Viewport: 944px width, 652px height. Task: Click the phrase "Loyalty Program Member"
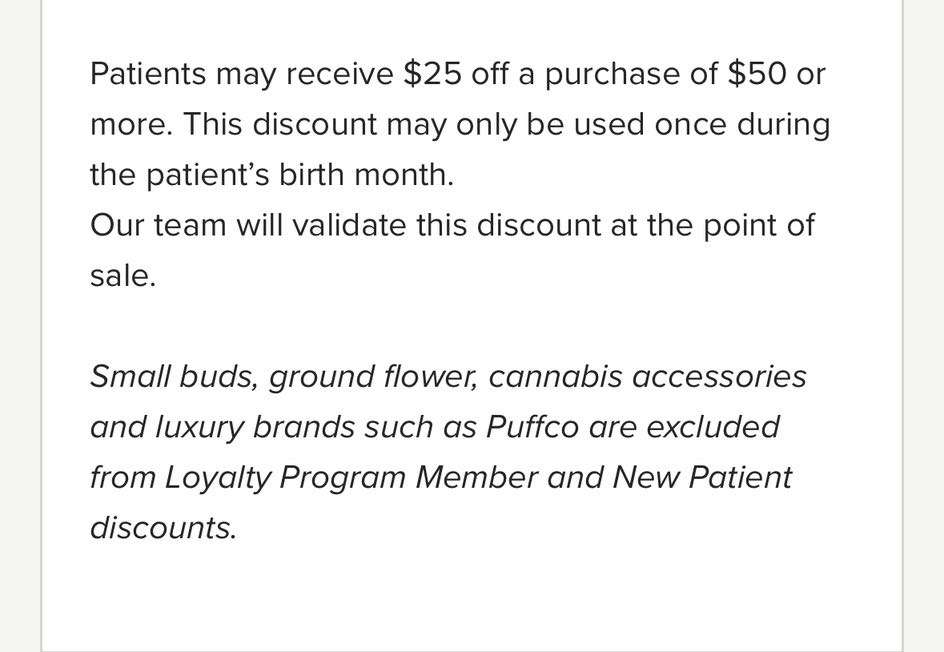(x=351, y=478)
